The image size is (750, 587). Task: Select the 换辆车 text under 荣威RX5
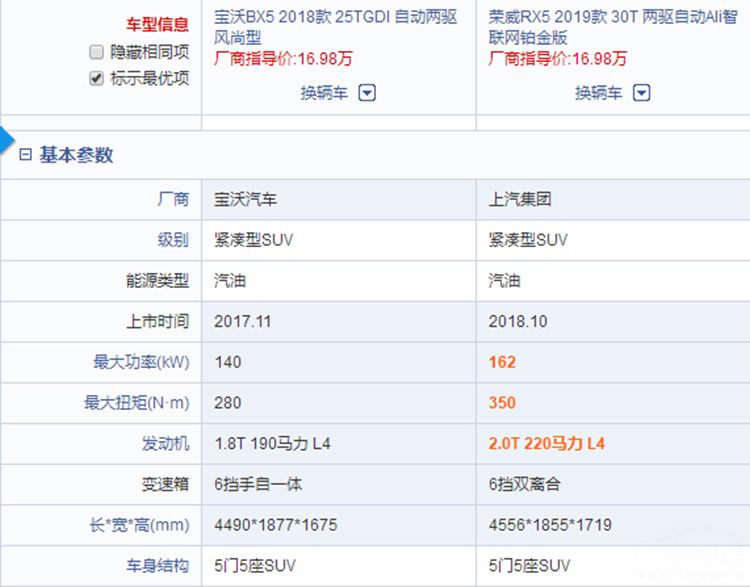[x=598, y=93]
